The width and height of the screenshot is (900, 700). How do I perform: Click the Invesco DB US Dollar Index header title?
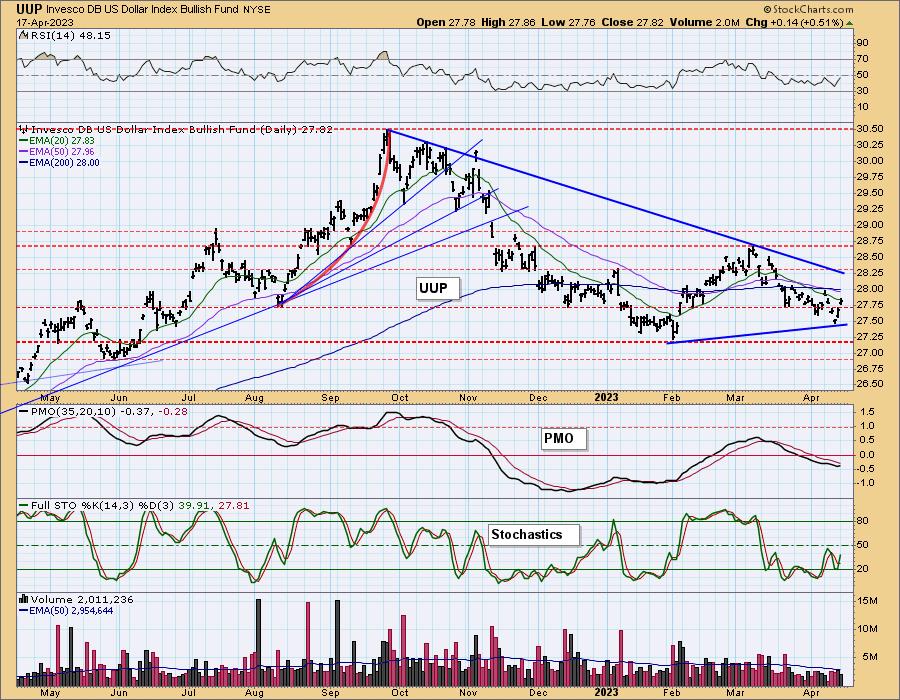(x=143, y=10)
